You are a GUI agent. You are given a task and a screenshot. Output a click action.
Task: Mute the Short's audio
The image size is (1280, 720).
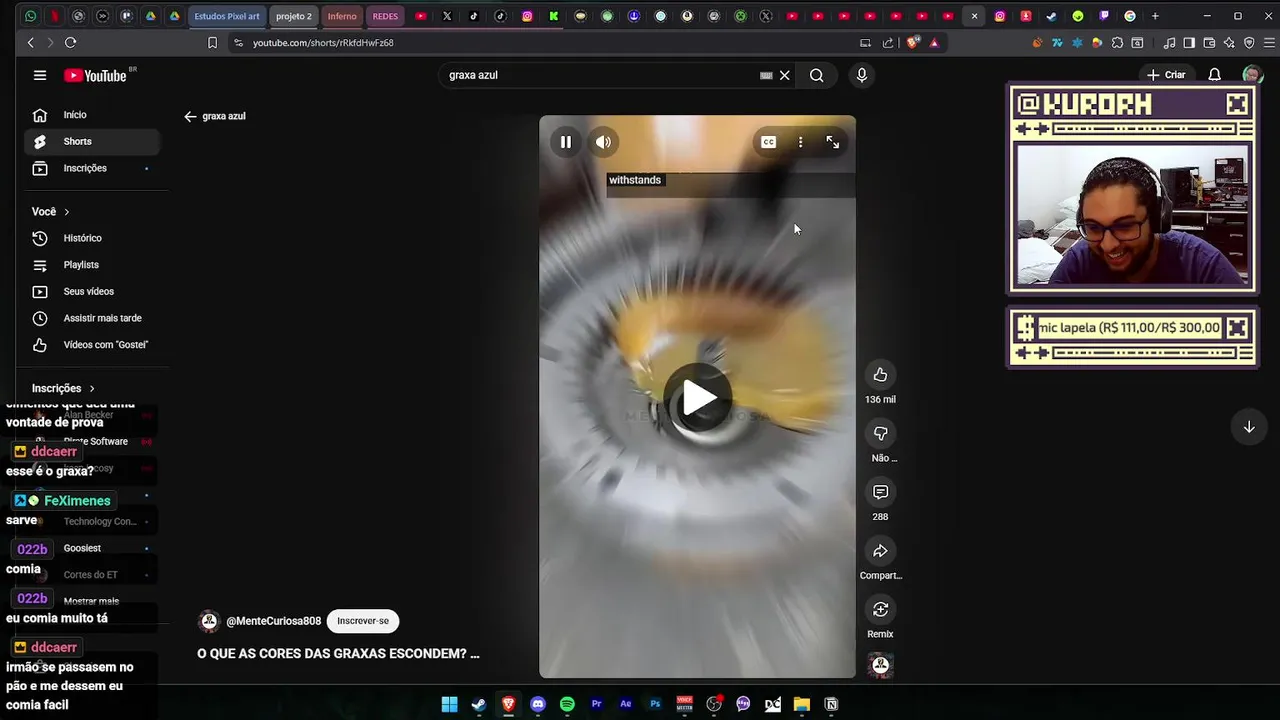(x=603, y=142)
